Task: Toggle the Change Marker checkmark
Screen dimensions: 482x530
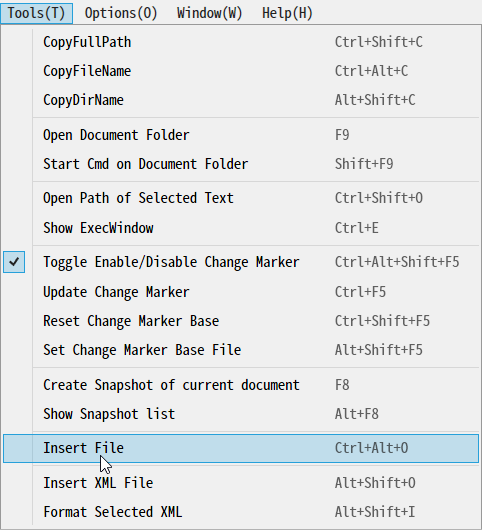Action: pos(14,262)
